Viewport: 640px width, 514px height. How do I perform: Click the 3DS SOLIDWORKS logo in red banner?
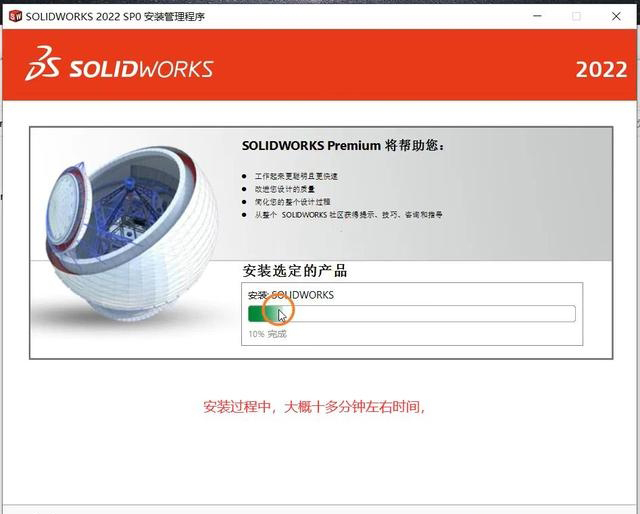coord(119,64)
